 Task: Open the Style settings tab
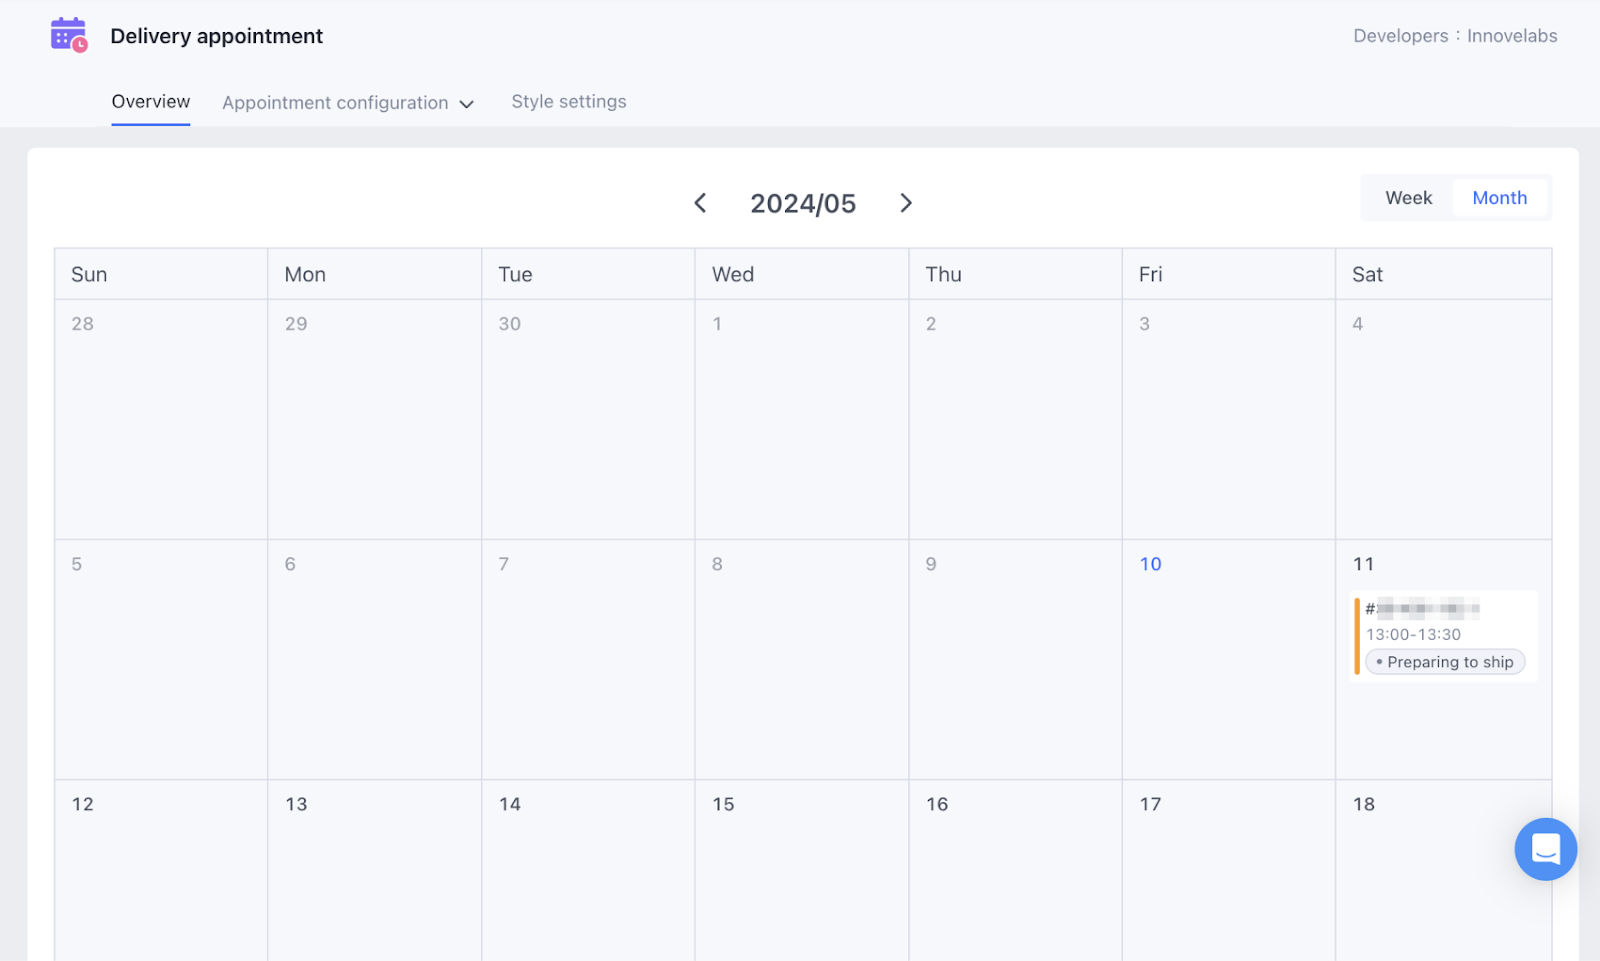tap(569, 102)
